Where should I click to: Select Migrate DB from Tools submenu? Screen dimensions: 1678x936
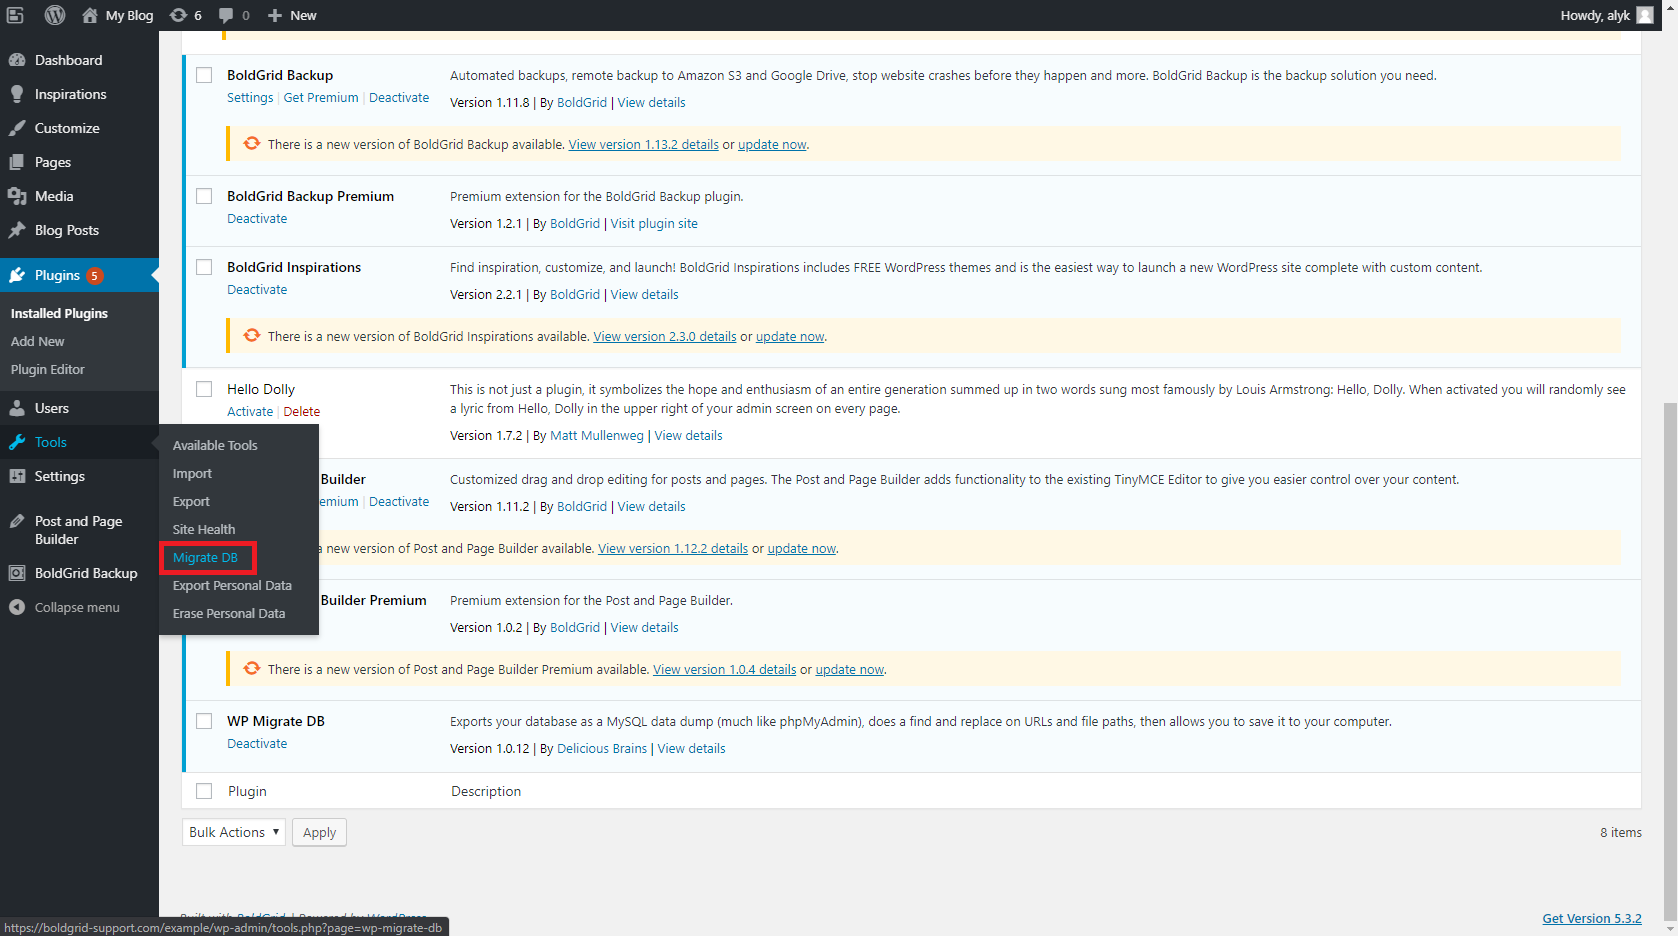tap(205, 558)
